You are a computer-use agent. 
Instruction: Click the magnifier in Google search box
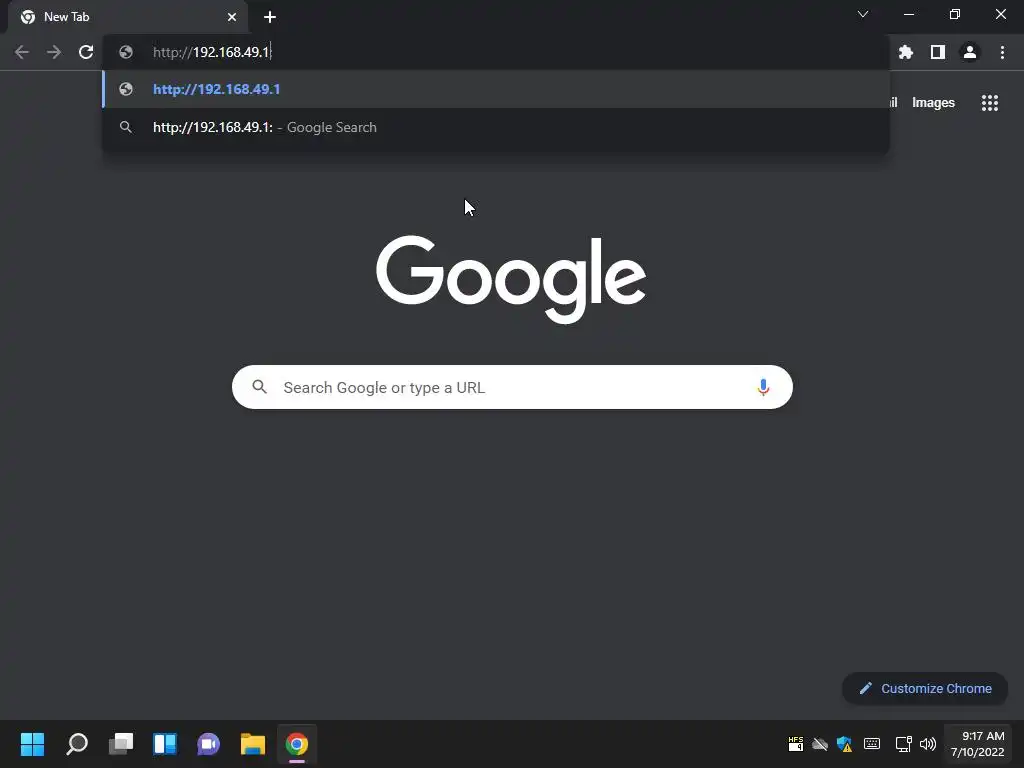(x=259, y=387)
